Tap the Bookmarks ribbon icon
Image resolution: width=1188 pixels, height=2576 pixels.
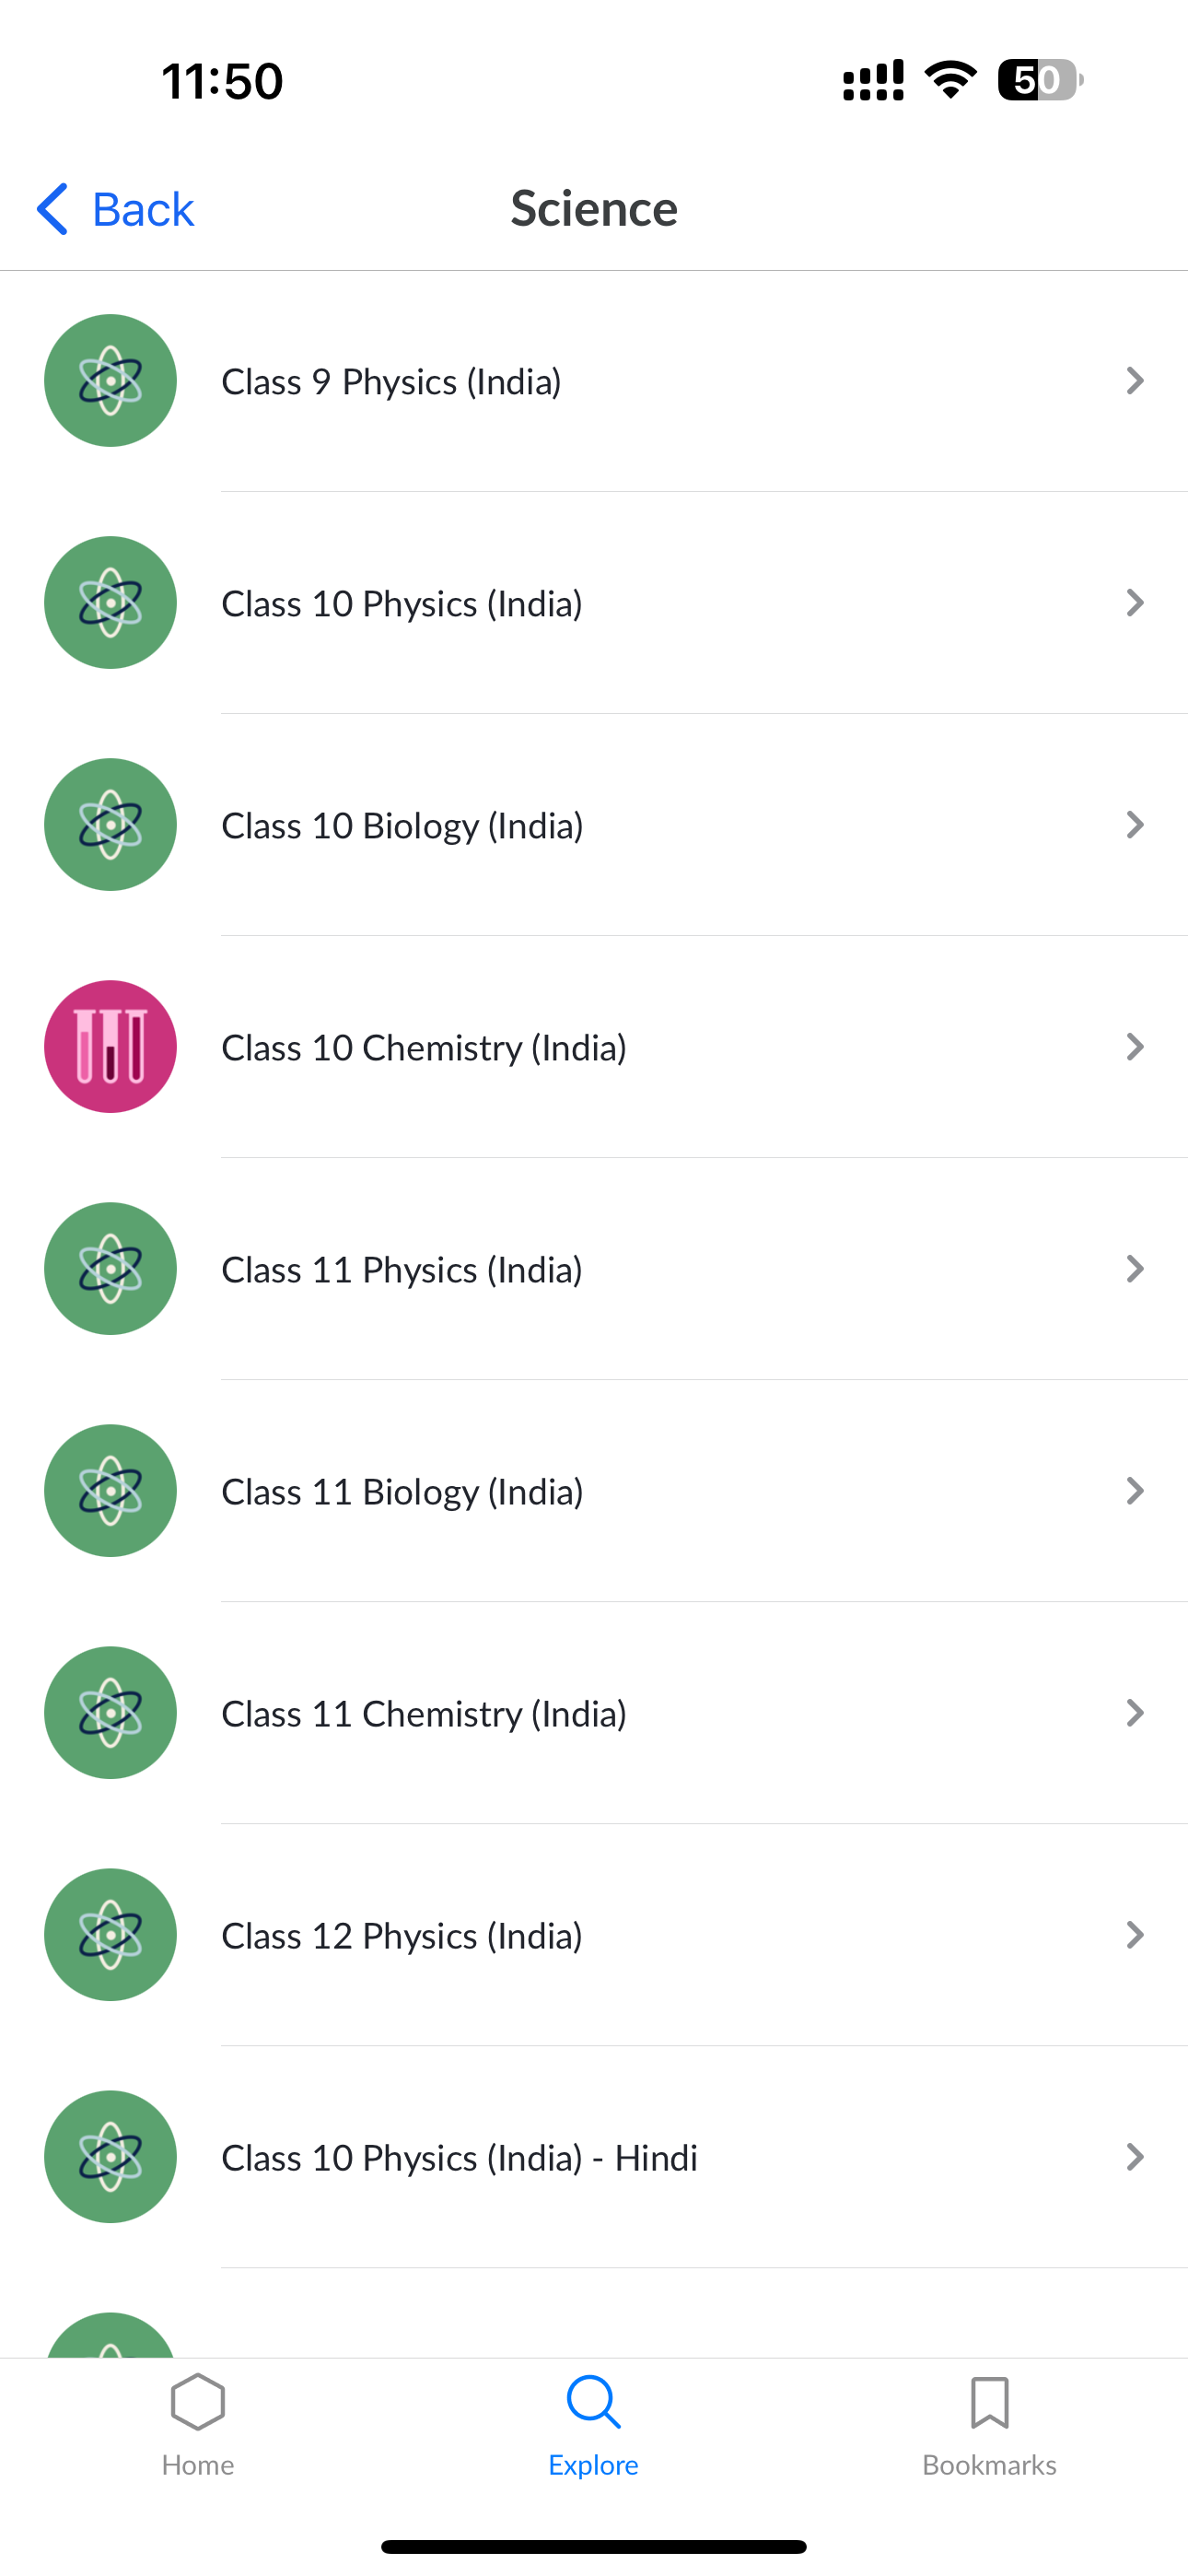(x=989, y=2402)
